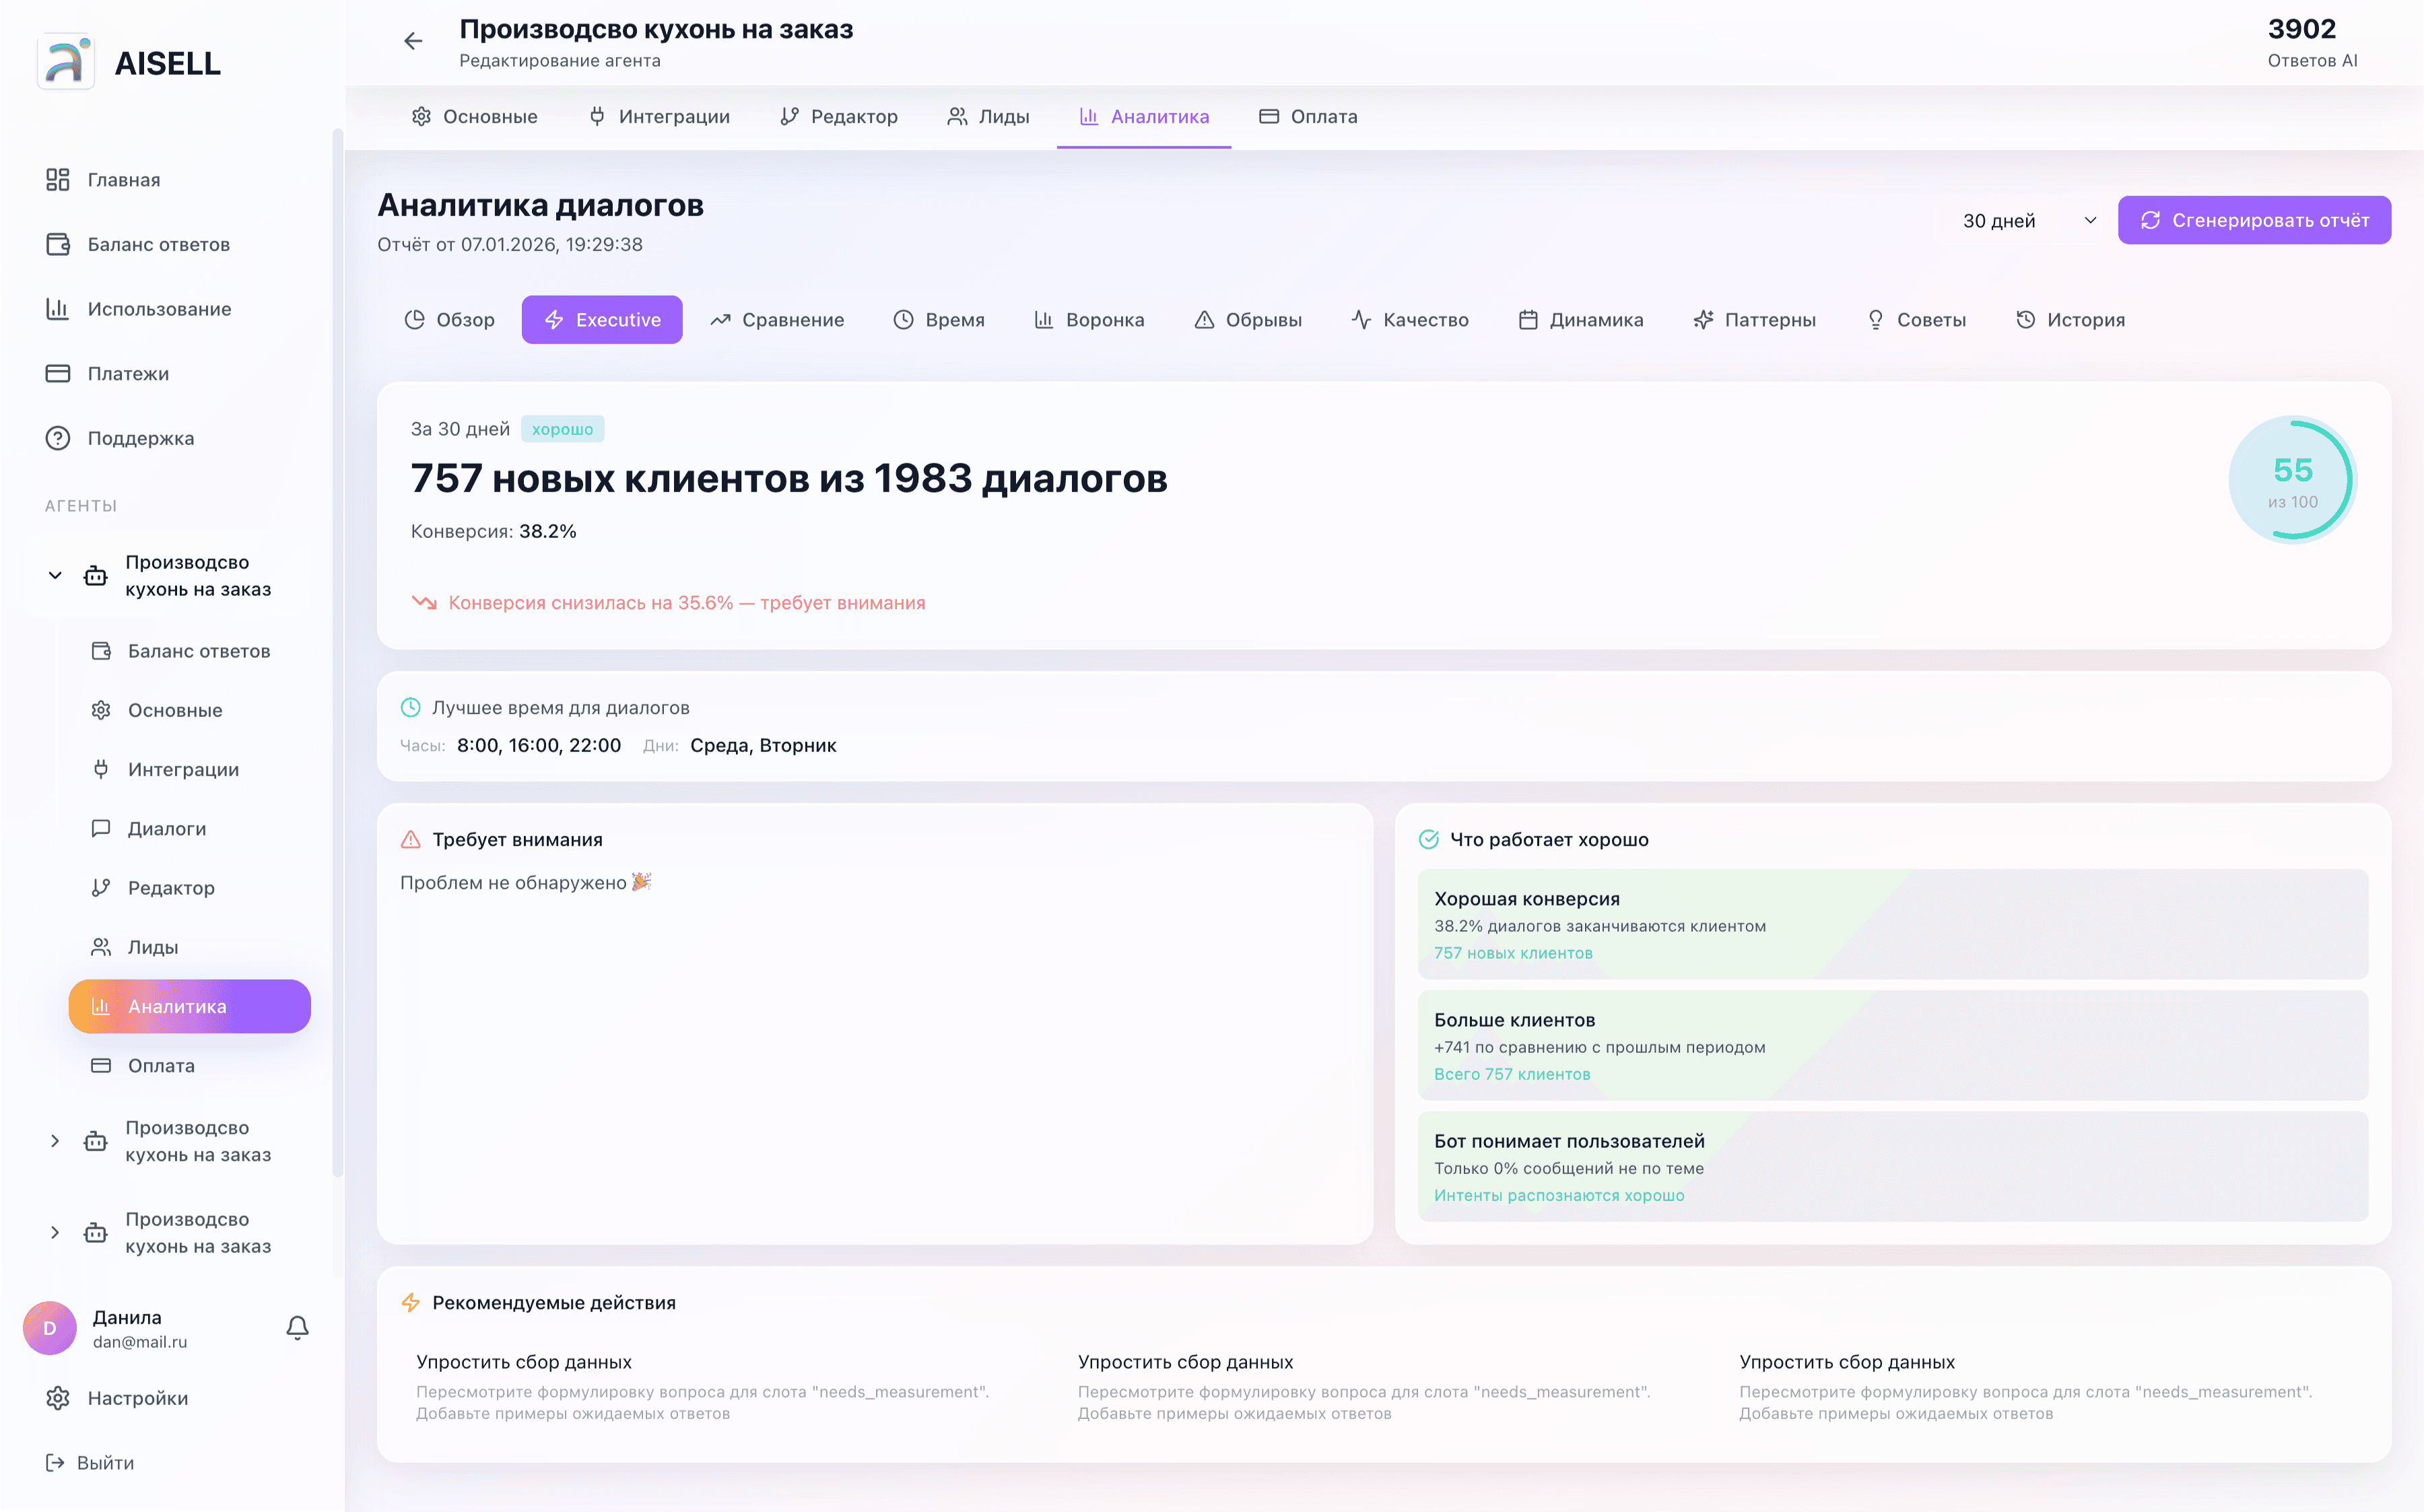Click the Сгенерировать отчёт button
The image size is (2424, 1512).
[2254, 220]
